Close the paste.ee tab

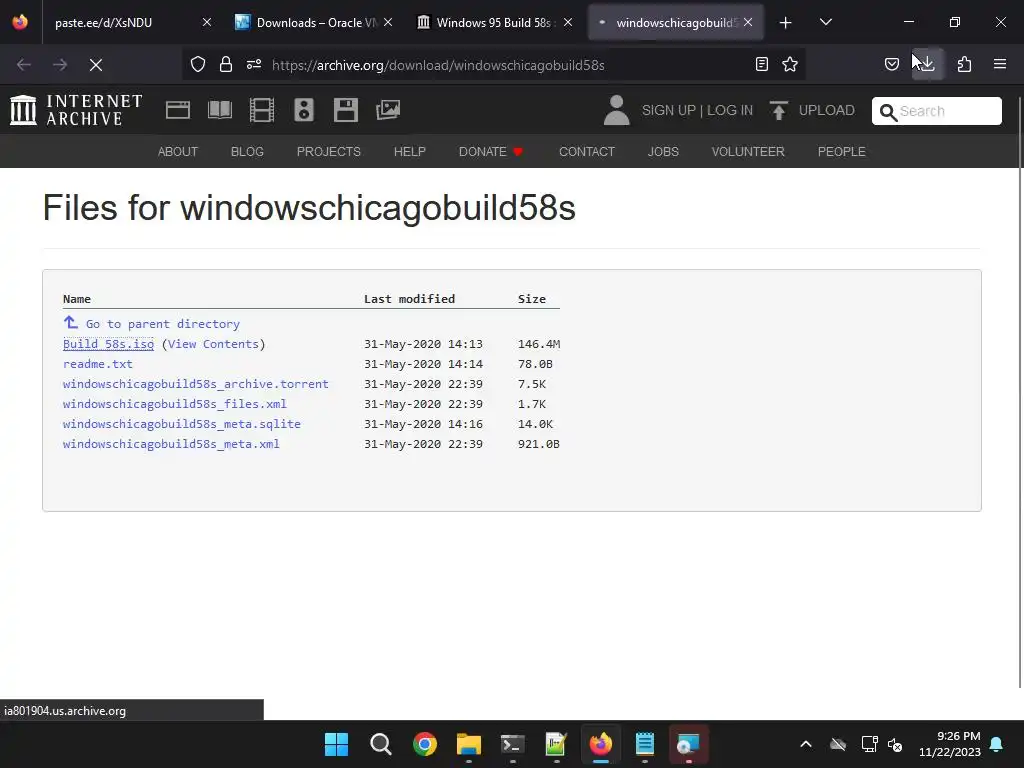coord(207,22)
